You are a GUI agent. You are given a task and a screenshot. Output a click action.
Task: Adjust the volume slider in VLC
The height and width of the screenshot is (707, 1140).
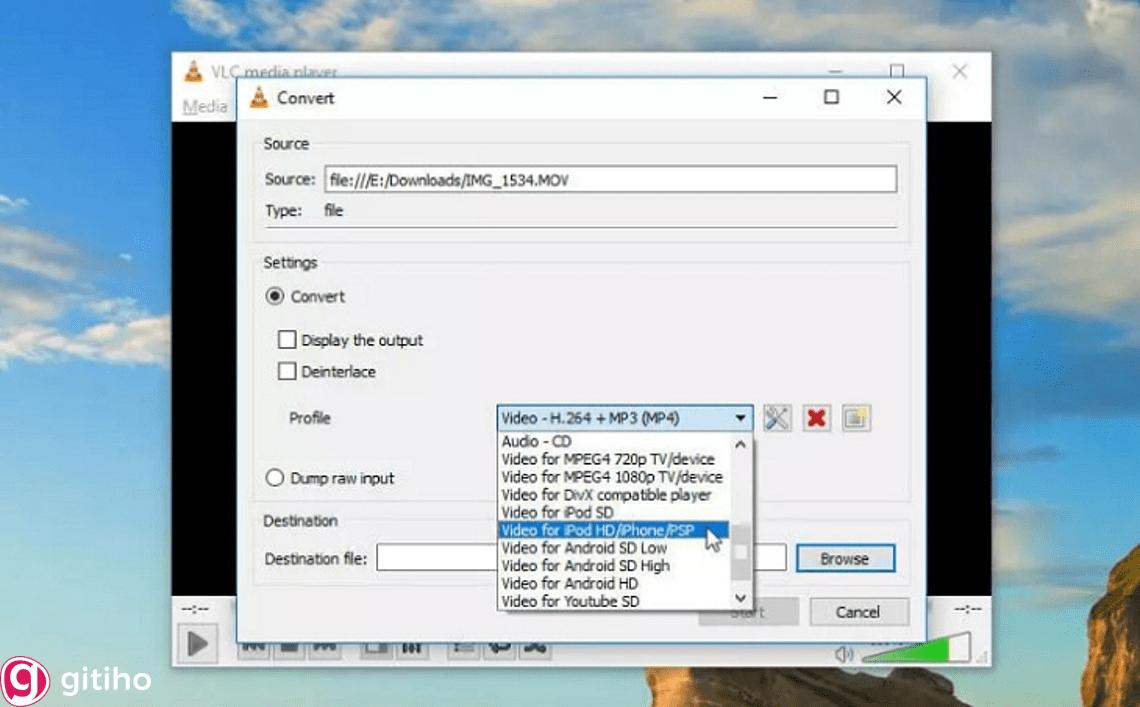[920, 648]
